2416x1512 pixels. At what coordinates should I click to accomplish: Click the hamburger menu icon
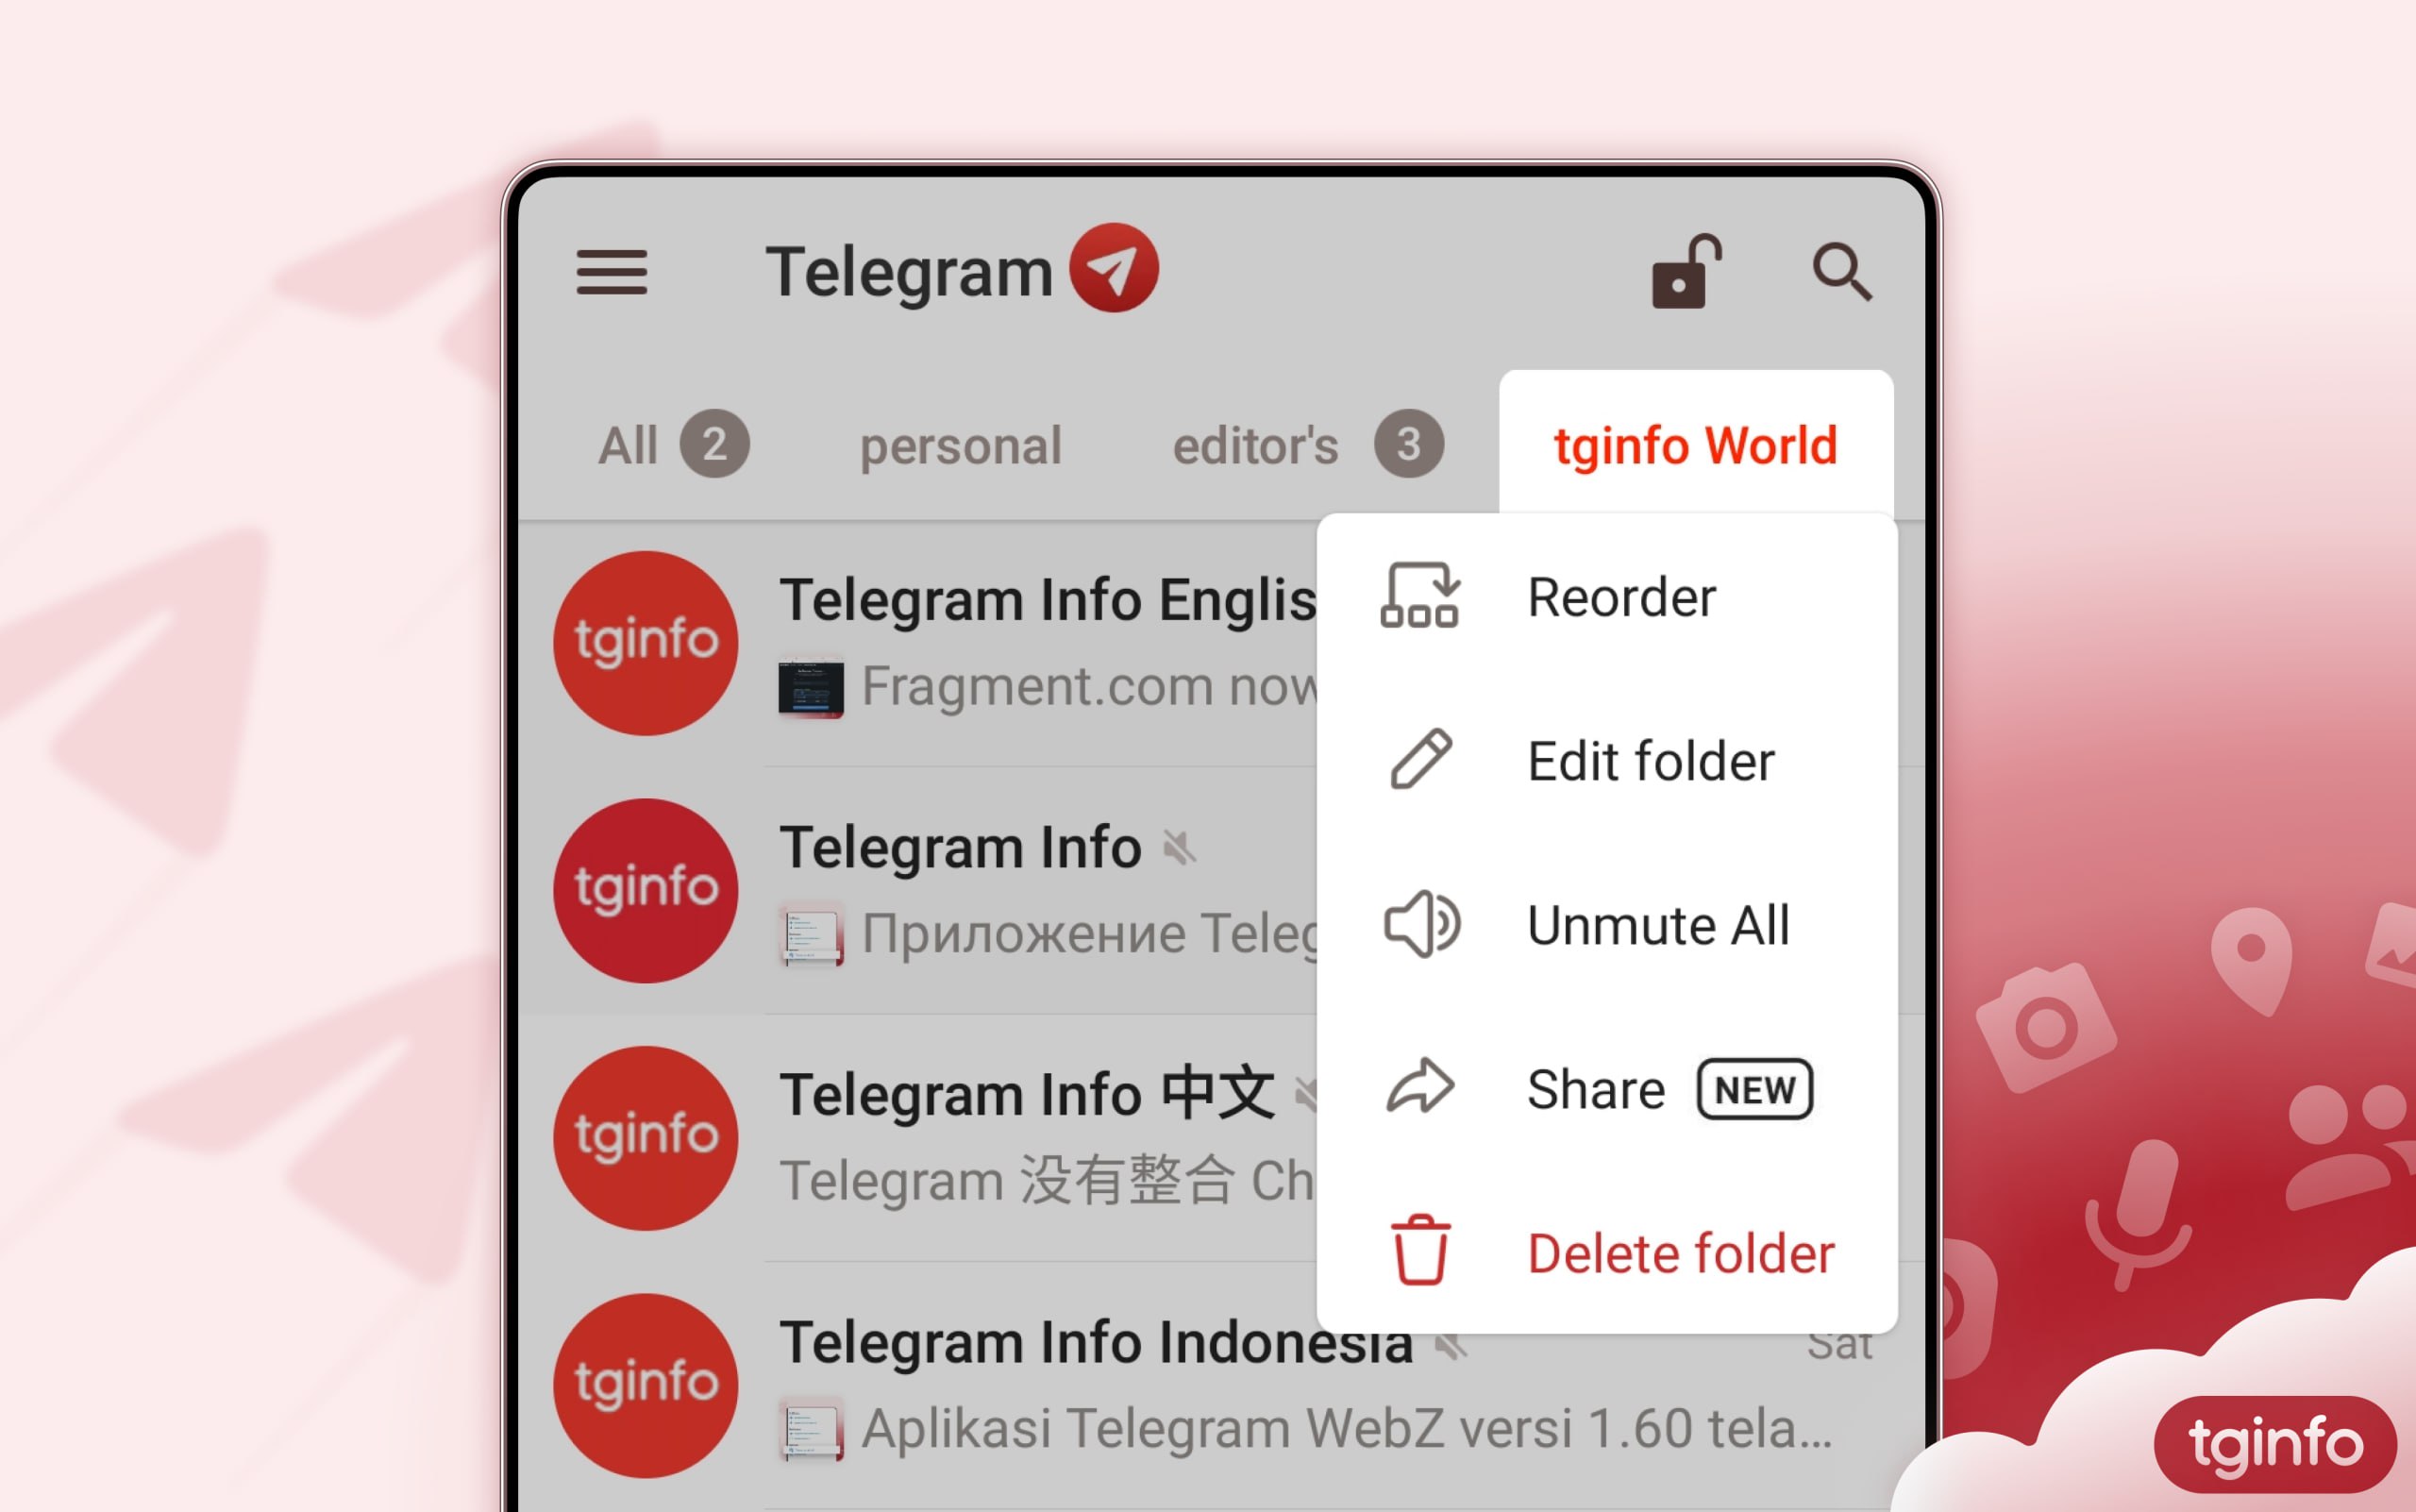612,268
